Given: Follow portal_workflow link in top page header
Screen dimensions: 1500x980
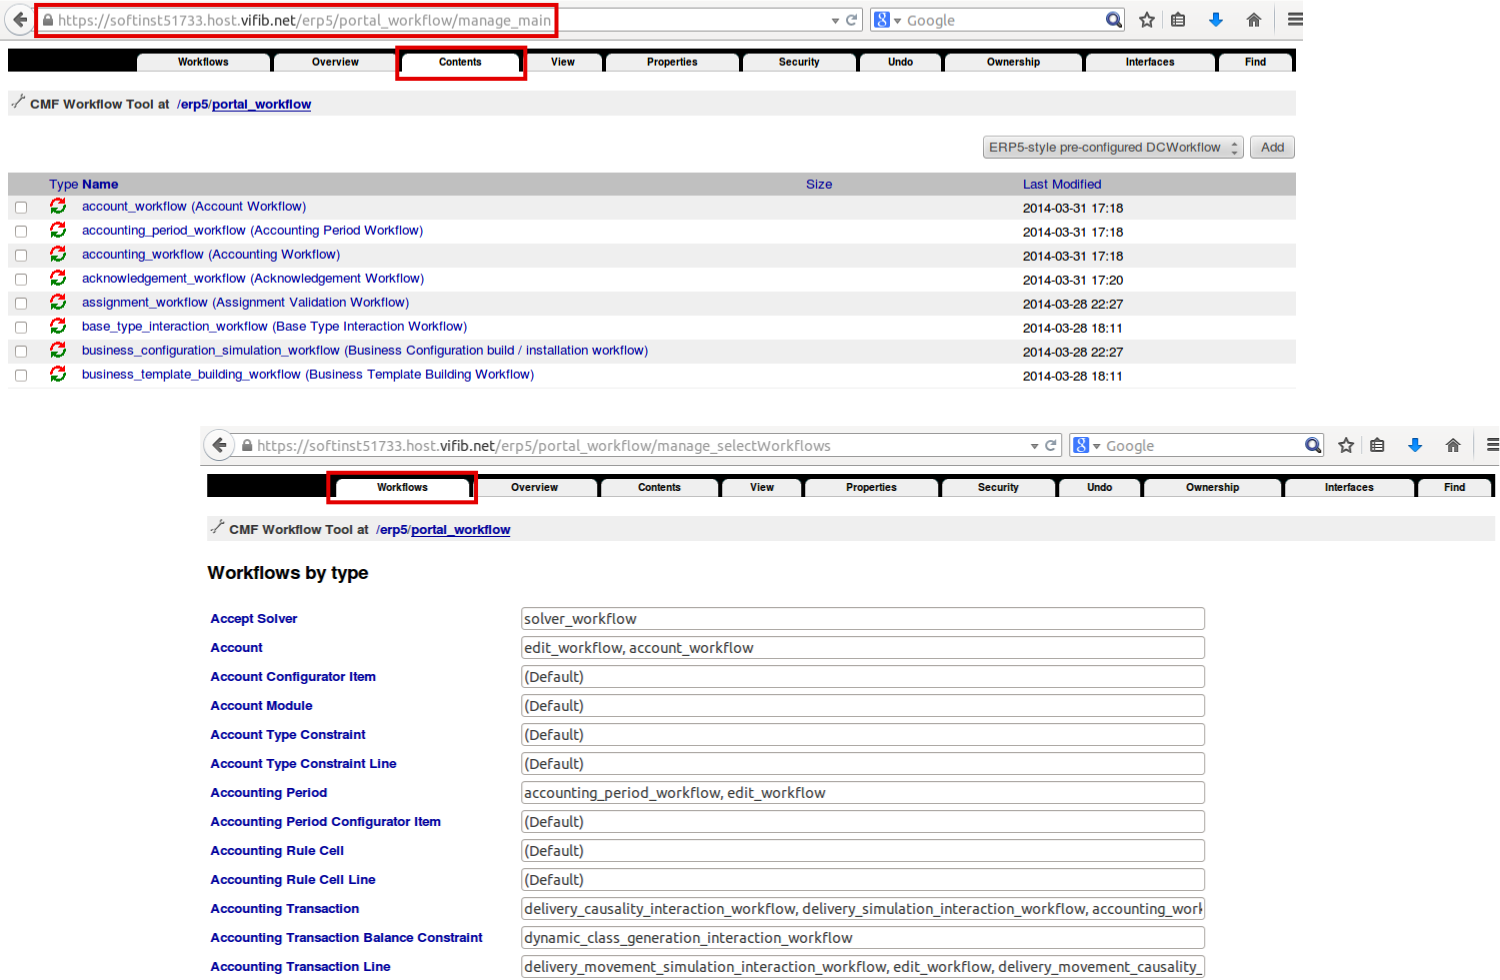Looking at the screenshot, I should (x=261, y=104).
